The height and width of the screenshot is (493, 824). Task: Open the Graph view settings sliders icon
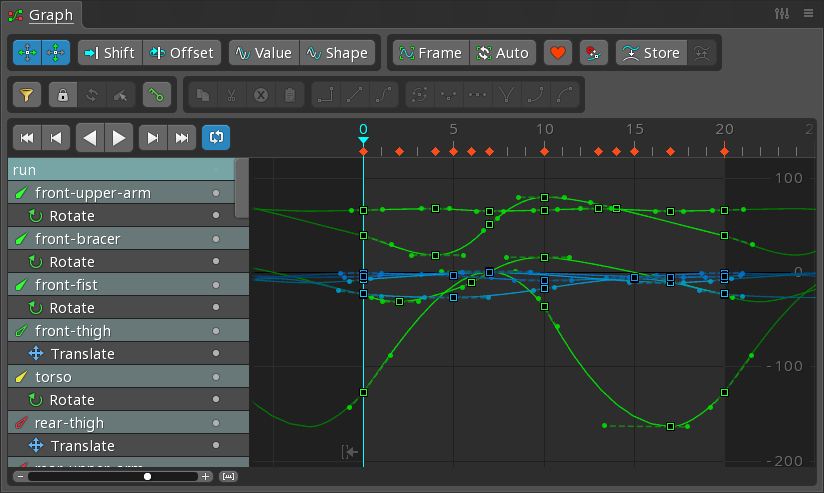point(782,13)
